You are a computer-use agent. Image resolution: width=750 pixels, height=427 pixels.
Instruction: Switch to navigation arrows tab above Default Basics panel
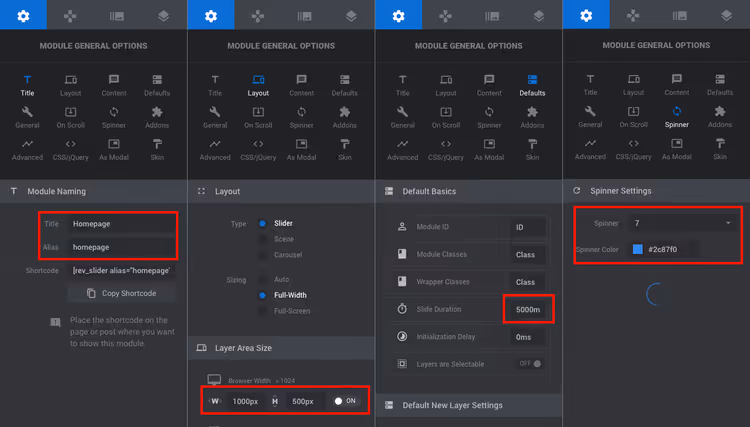click(x=445, y=15)
